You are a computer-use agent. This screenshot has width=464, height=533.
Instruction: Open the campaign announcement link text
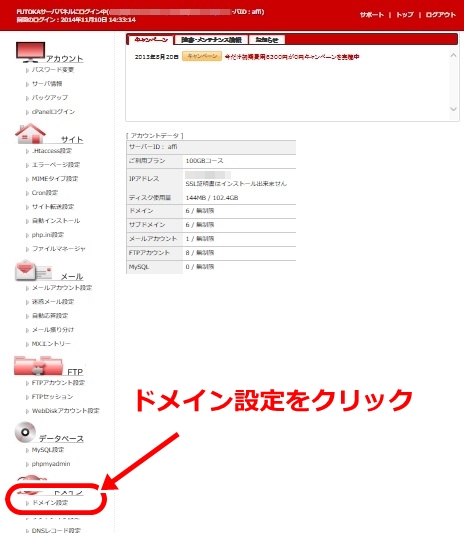click(292, 57)
